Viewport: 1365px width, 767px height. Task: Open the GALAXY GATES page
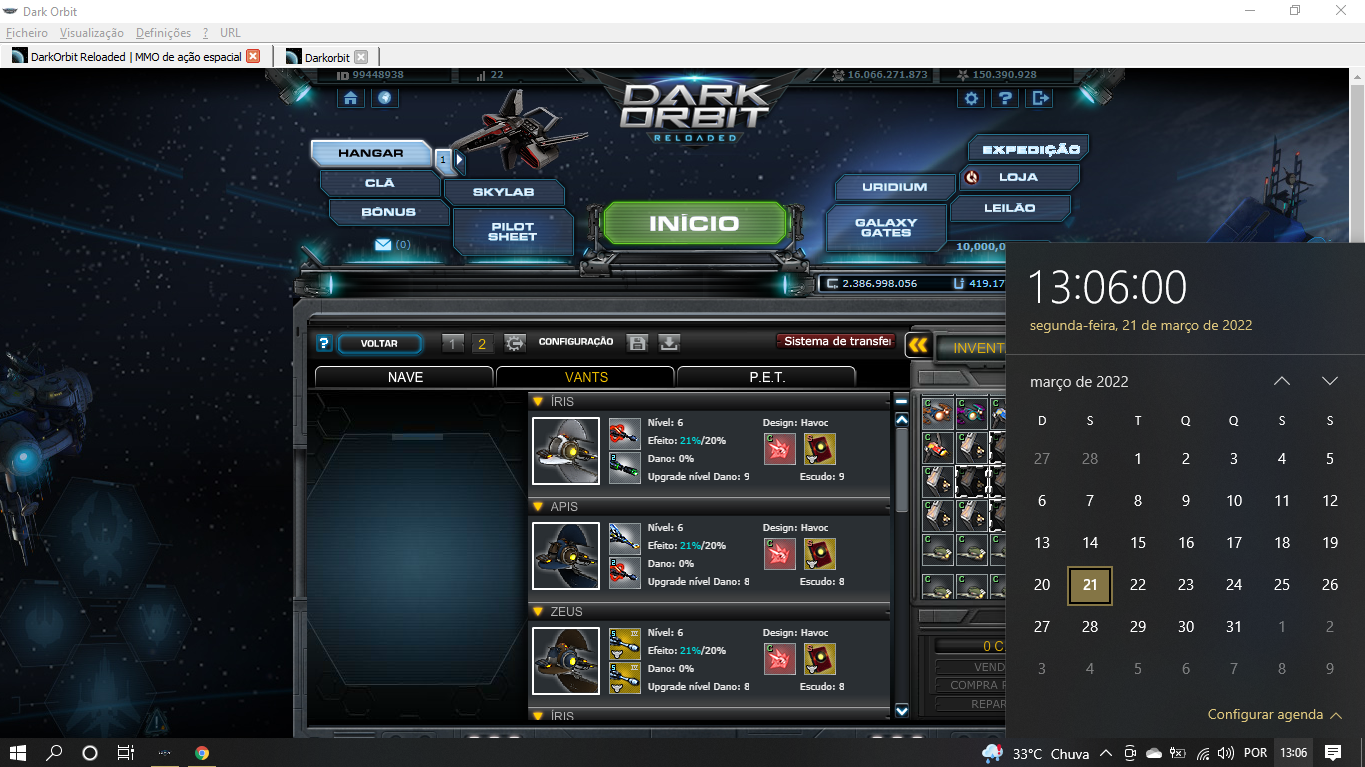(886, 228)
